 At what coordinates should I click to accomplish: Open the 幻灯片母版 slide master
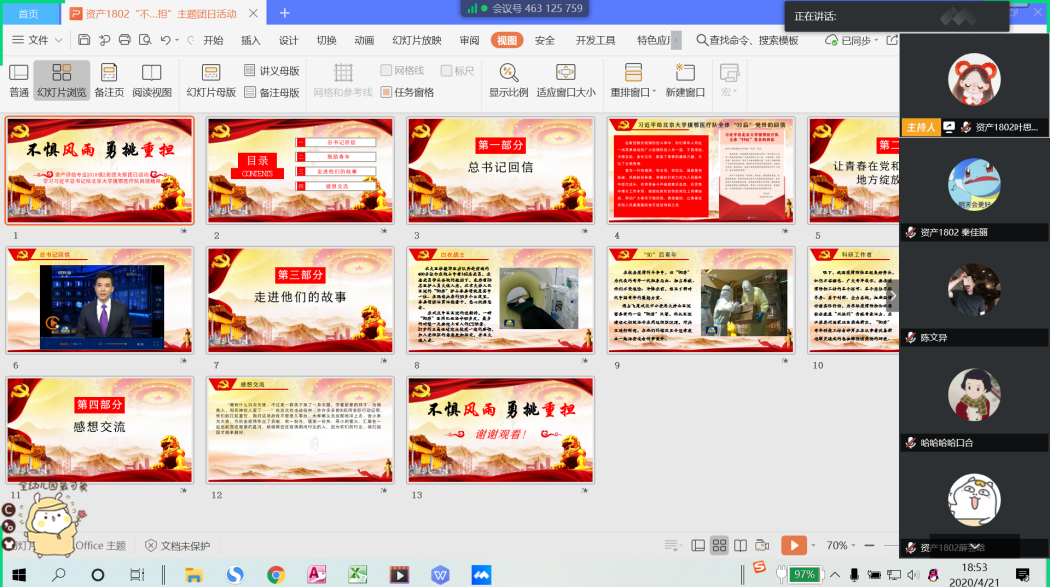tap(211, 80)
